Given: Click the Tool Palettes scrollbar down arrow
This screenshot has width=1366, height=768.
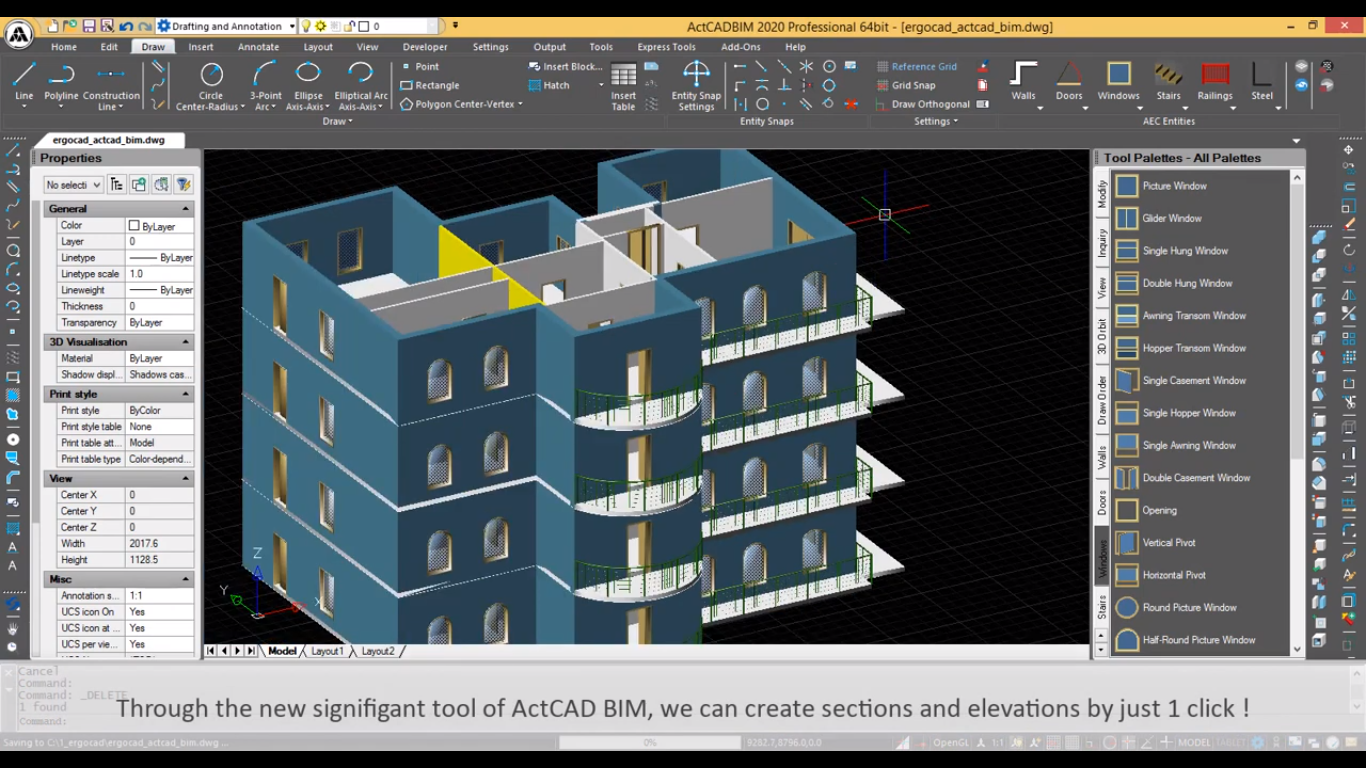Looking at the screenshot, I should (1297, 649).
